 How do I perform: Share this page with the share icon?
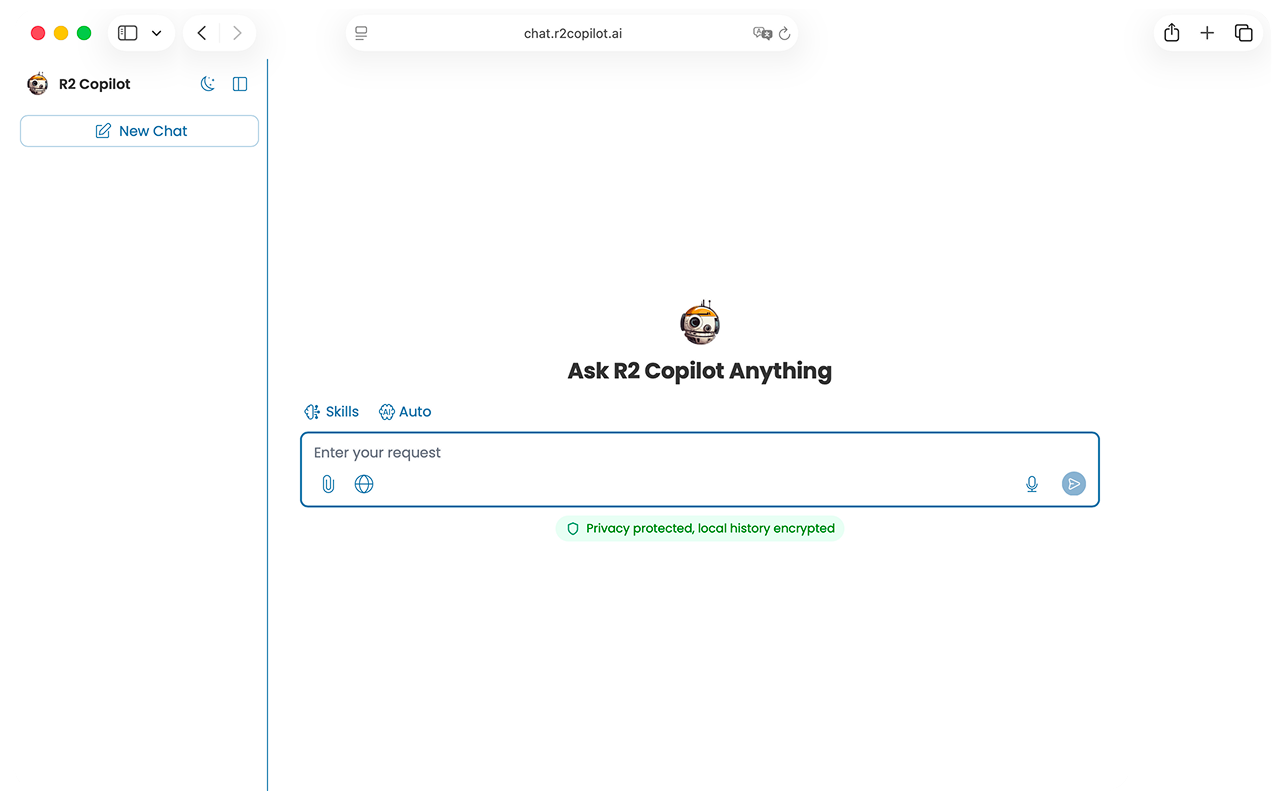[1172, 33]
